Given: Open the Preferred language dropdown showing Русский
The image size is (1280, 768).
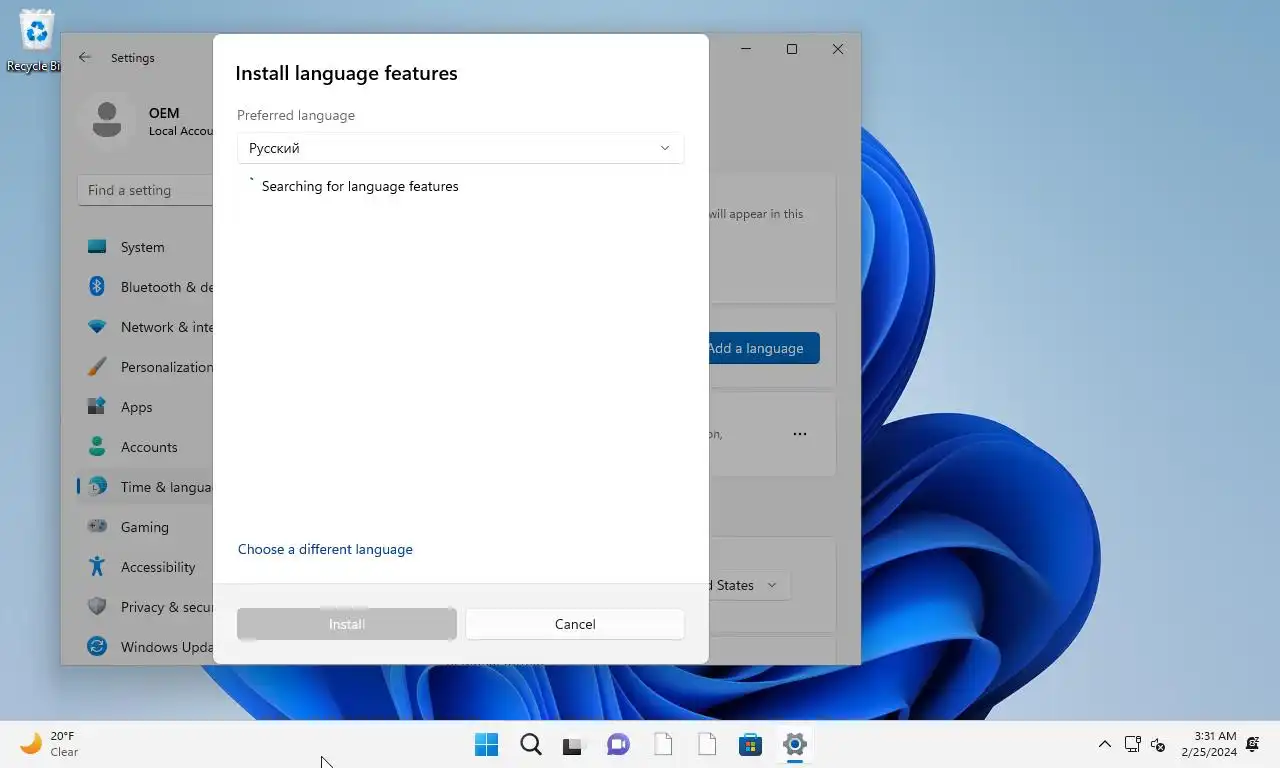Looking at the screenshot, I should pyautogui.click(x=460, y=148).
